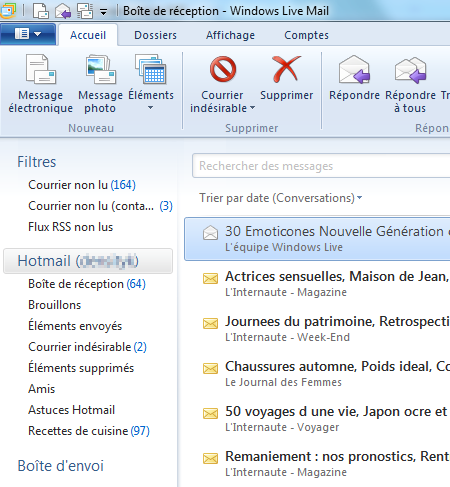Open the Remaniement : nos pronostics message

[x=317, y=464]
